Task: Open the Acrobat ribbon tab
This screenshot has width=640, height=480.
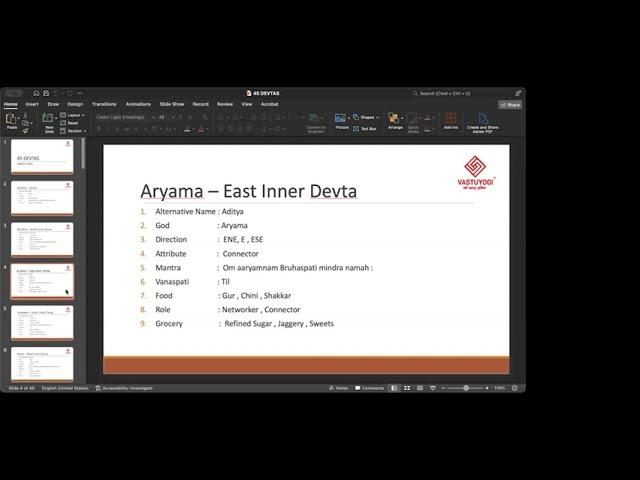Action: [269, 104]
